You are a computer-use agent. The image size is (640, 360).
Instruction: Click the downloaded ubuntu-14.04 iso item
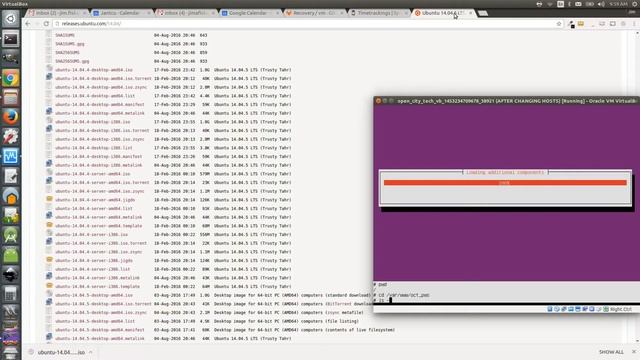(x=61, y=352)
